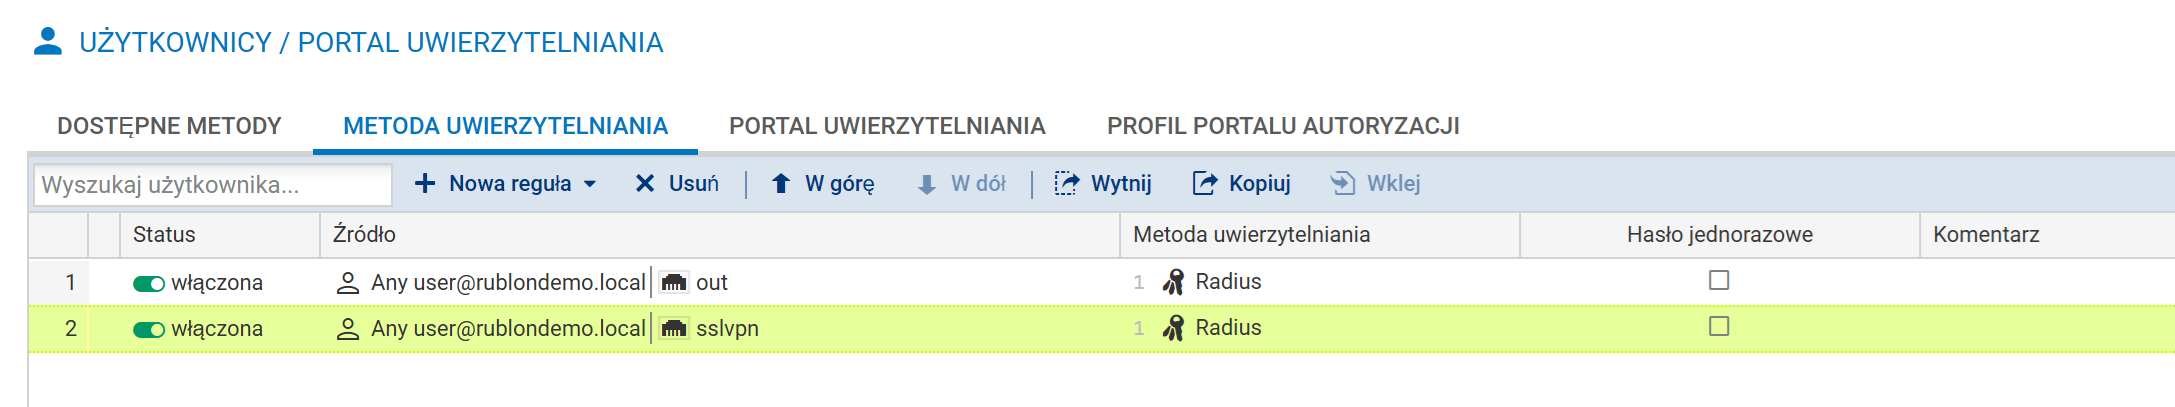Viewport: 2175px width, 407px height.
Task: Check the Hasło jednorazowe box in row 2
Action: click(1719, 327)
